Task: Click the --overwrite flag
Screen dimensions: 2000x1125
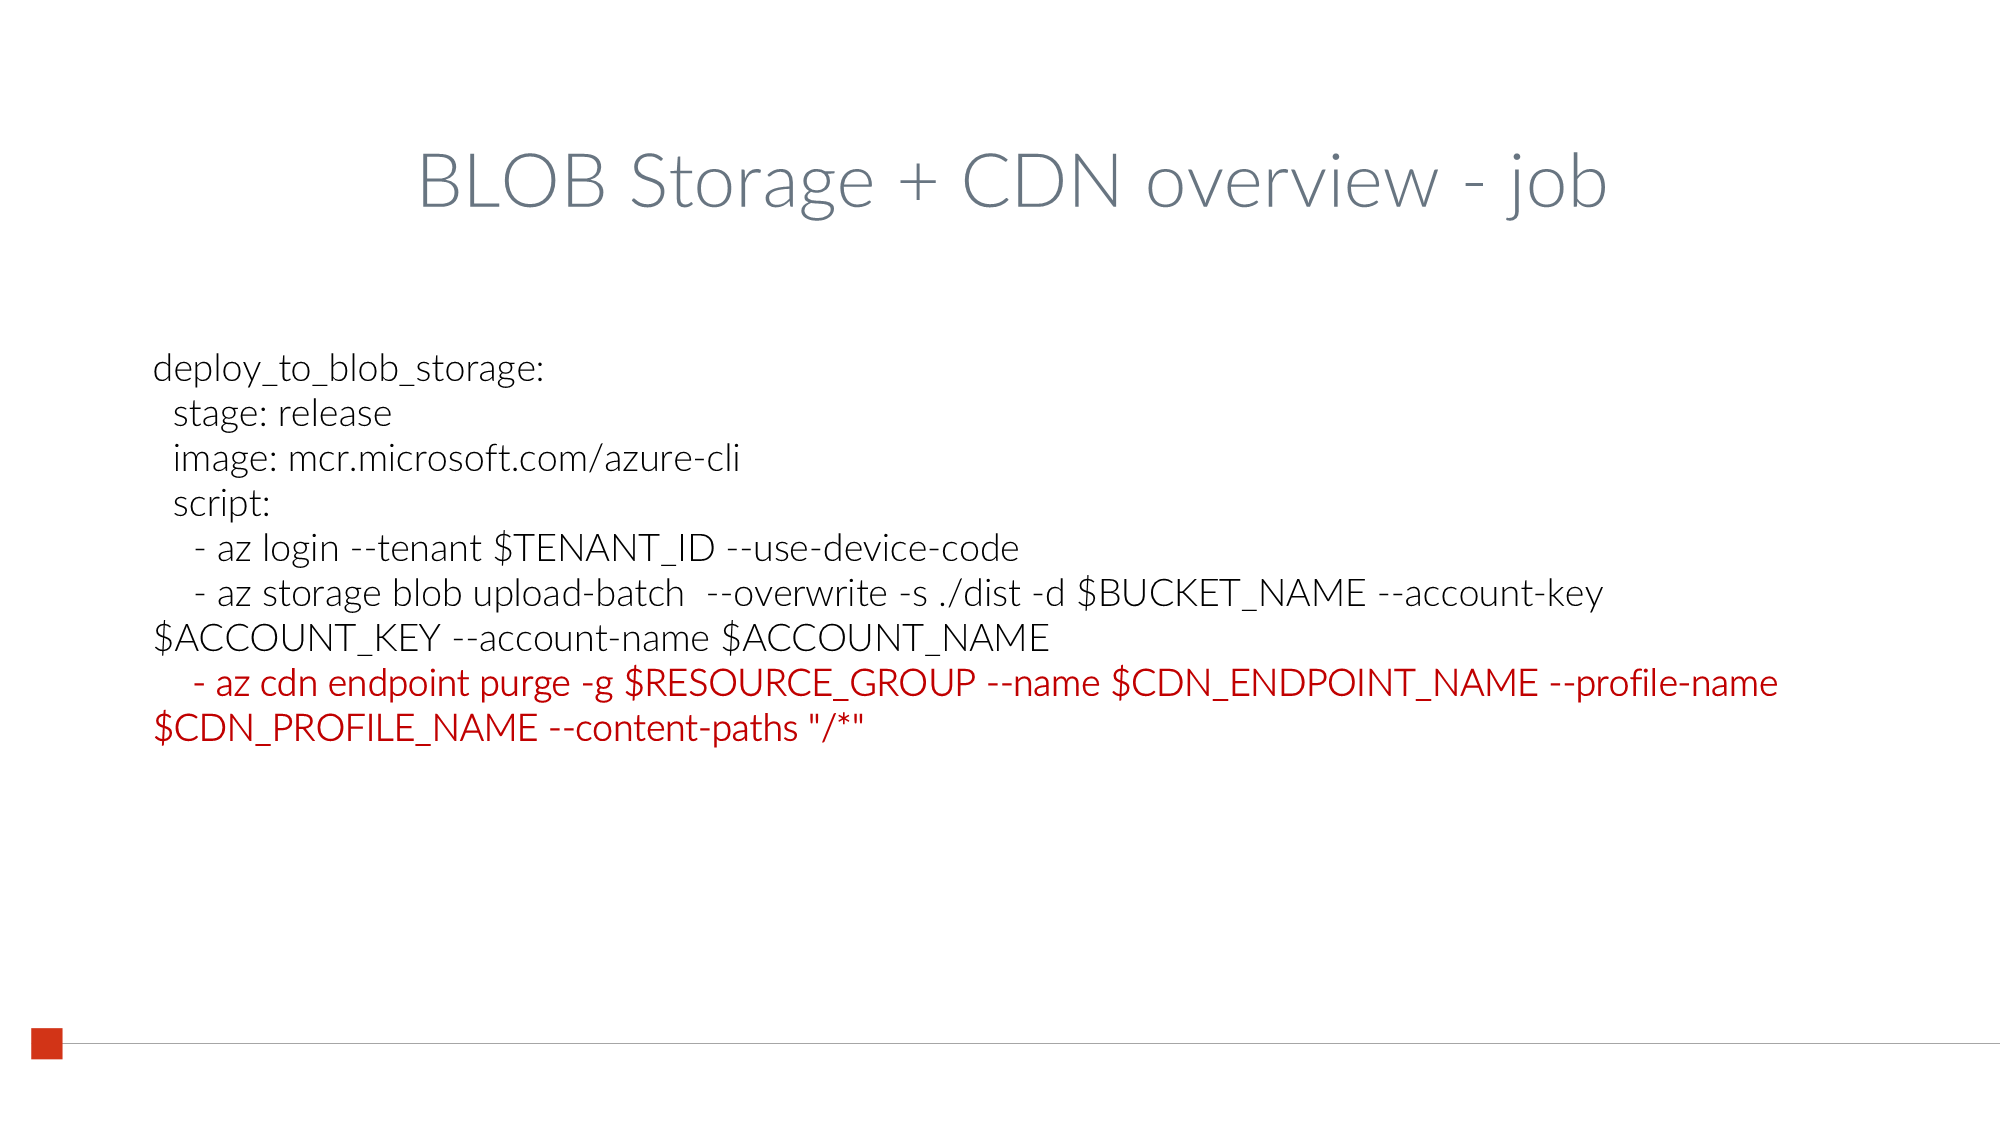Action: tap(796, 594)
